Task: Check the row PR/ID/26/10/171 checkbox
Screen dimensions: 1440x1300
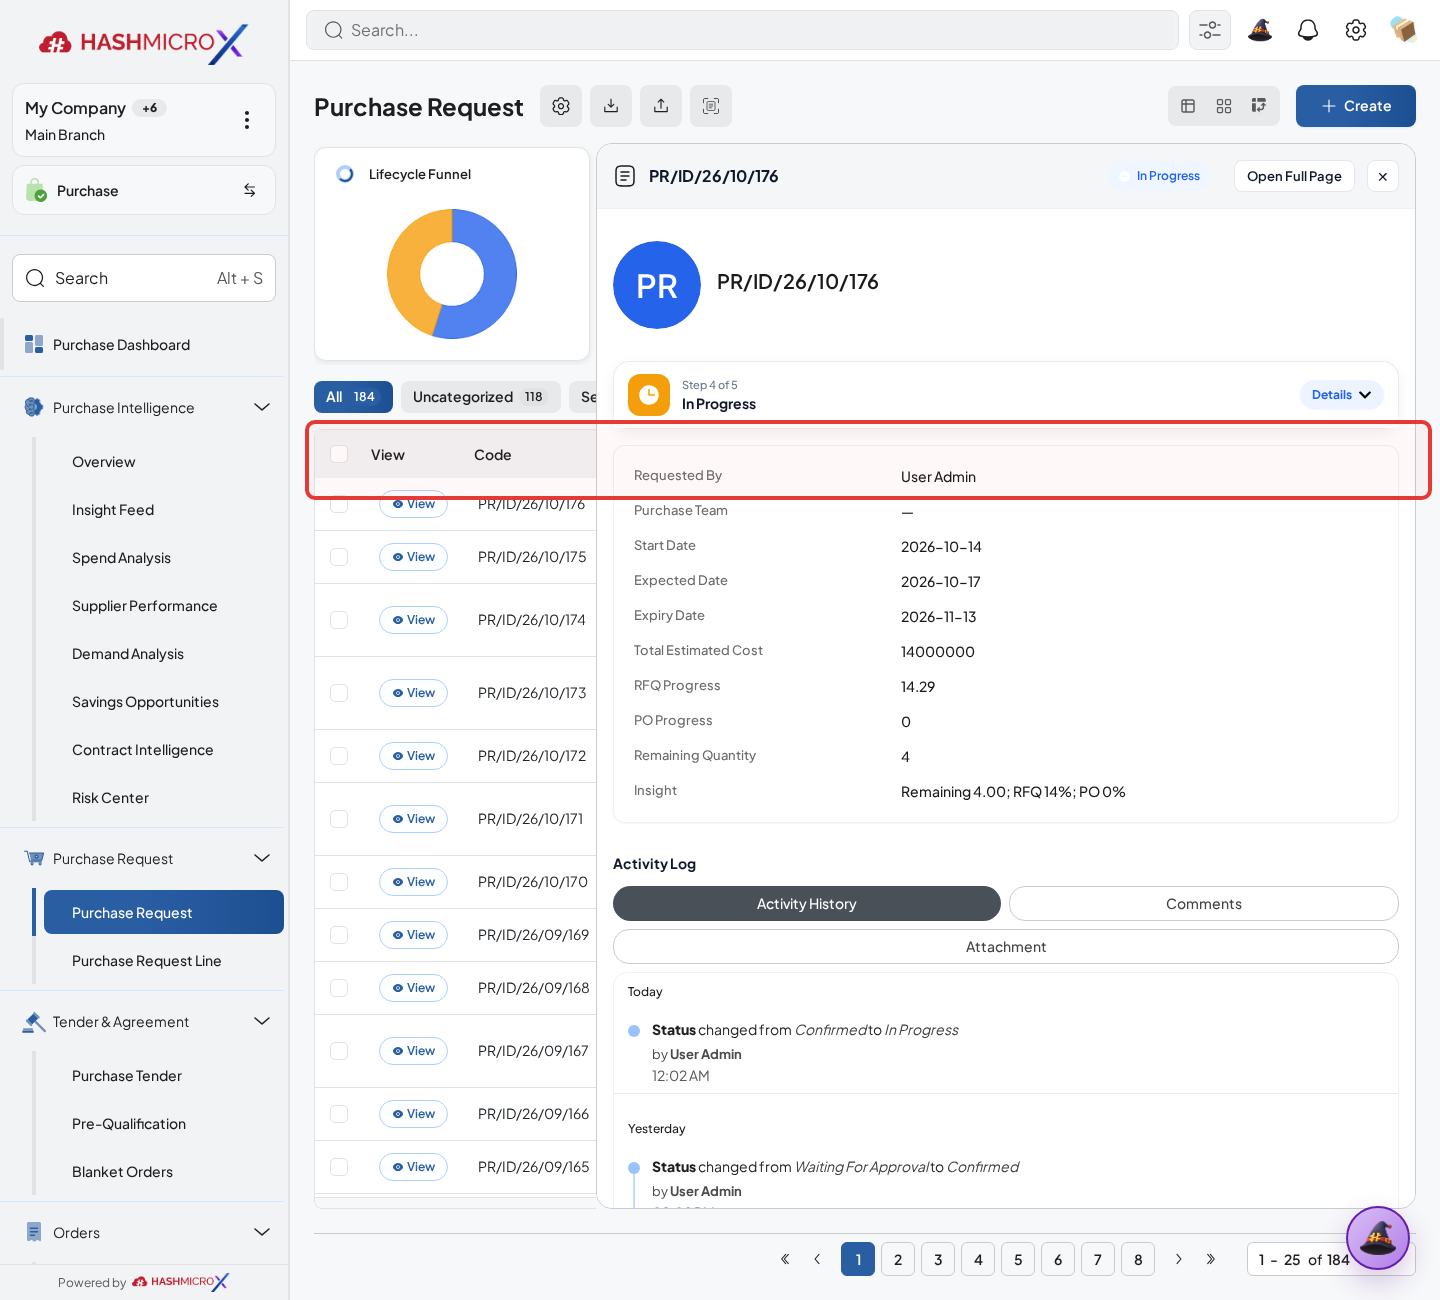Action: (x=339, y=819)
